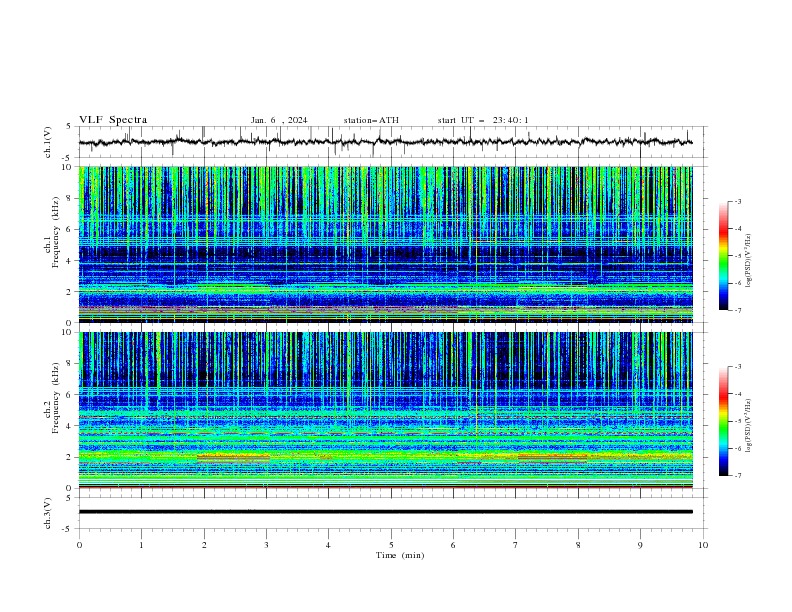The height and width of the screenshot is (612, 792).
Task: Click the ch.2 spectrogram panel
Action: pyautogui.click(x=385, y=410)
